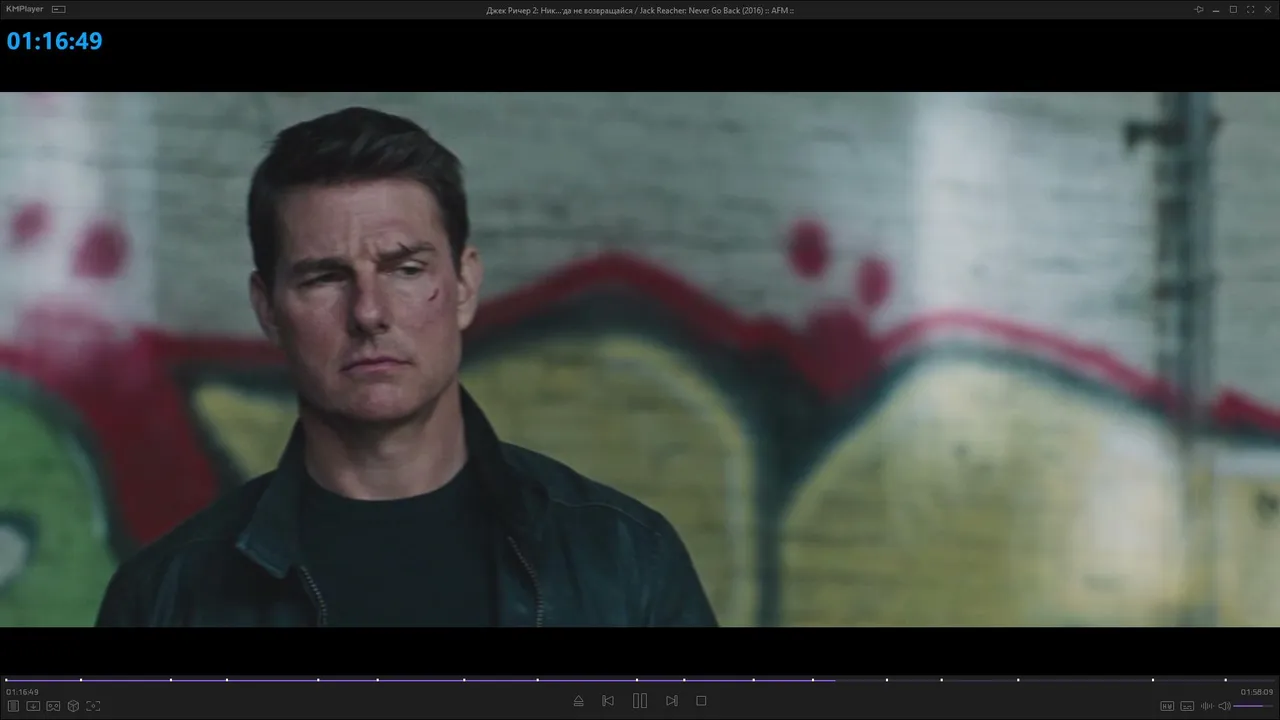This screenshot has height=720, width=1280.
Task: Maximize the KMPlayer window
Action: (1233, 9)
